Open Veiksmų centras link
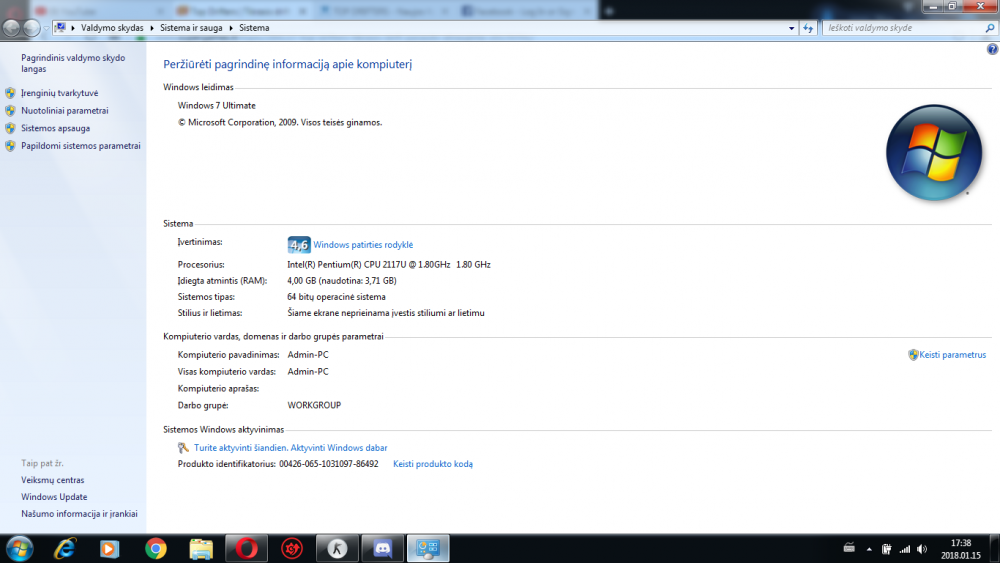The width and height of the screenshot is (1000, 563). pyautogui.click(x=52, y=480)
